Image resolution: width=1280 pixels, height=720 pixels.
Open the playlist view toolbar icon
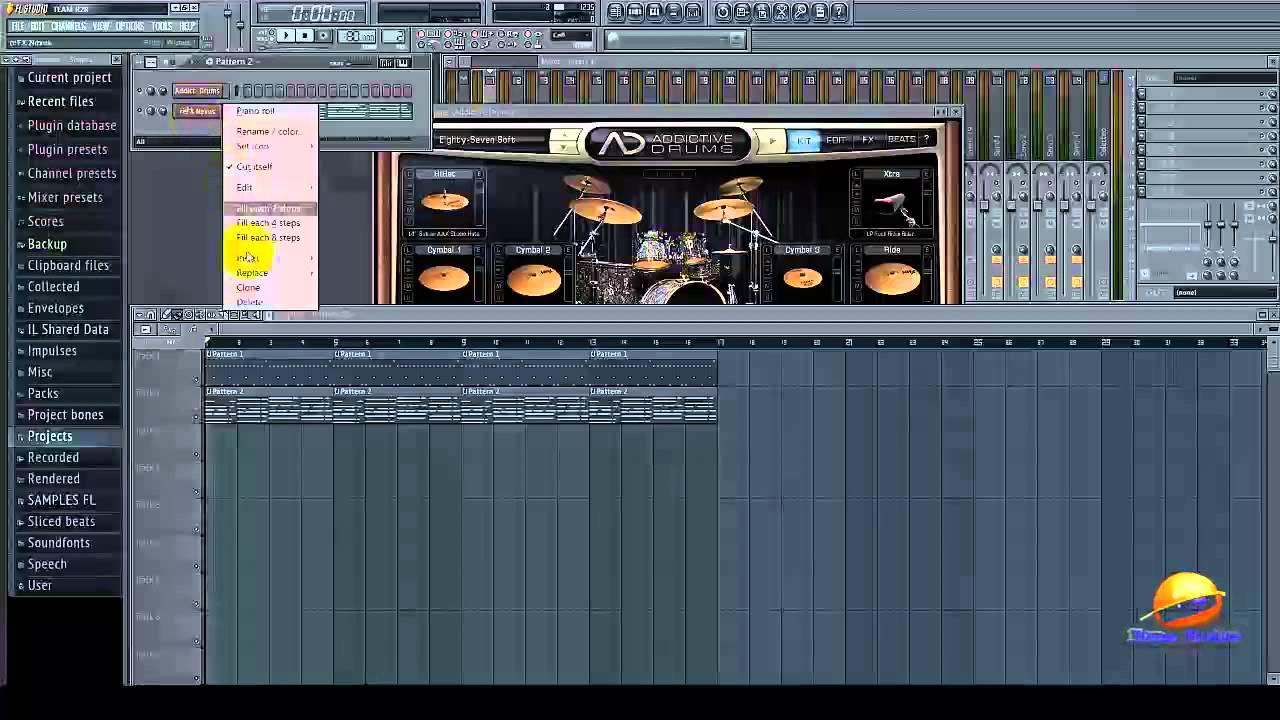[x=615, y=12]
